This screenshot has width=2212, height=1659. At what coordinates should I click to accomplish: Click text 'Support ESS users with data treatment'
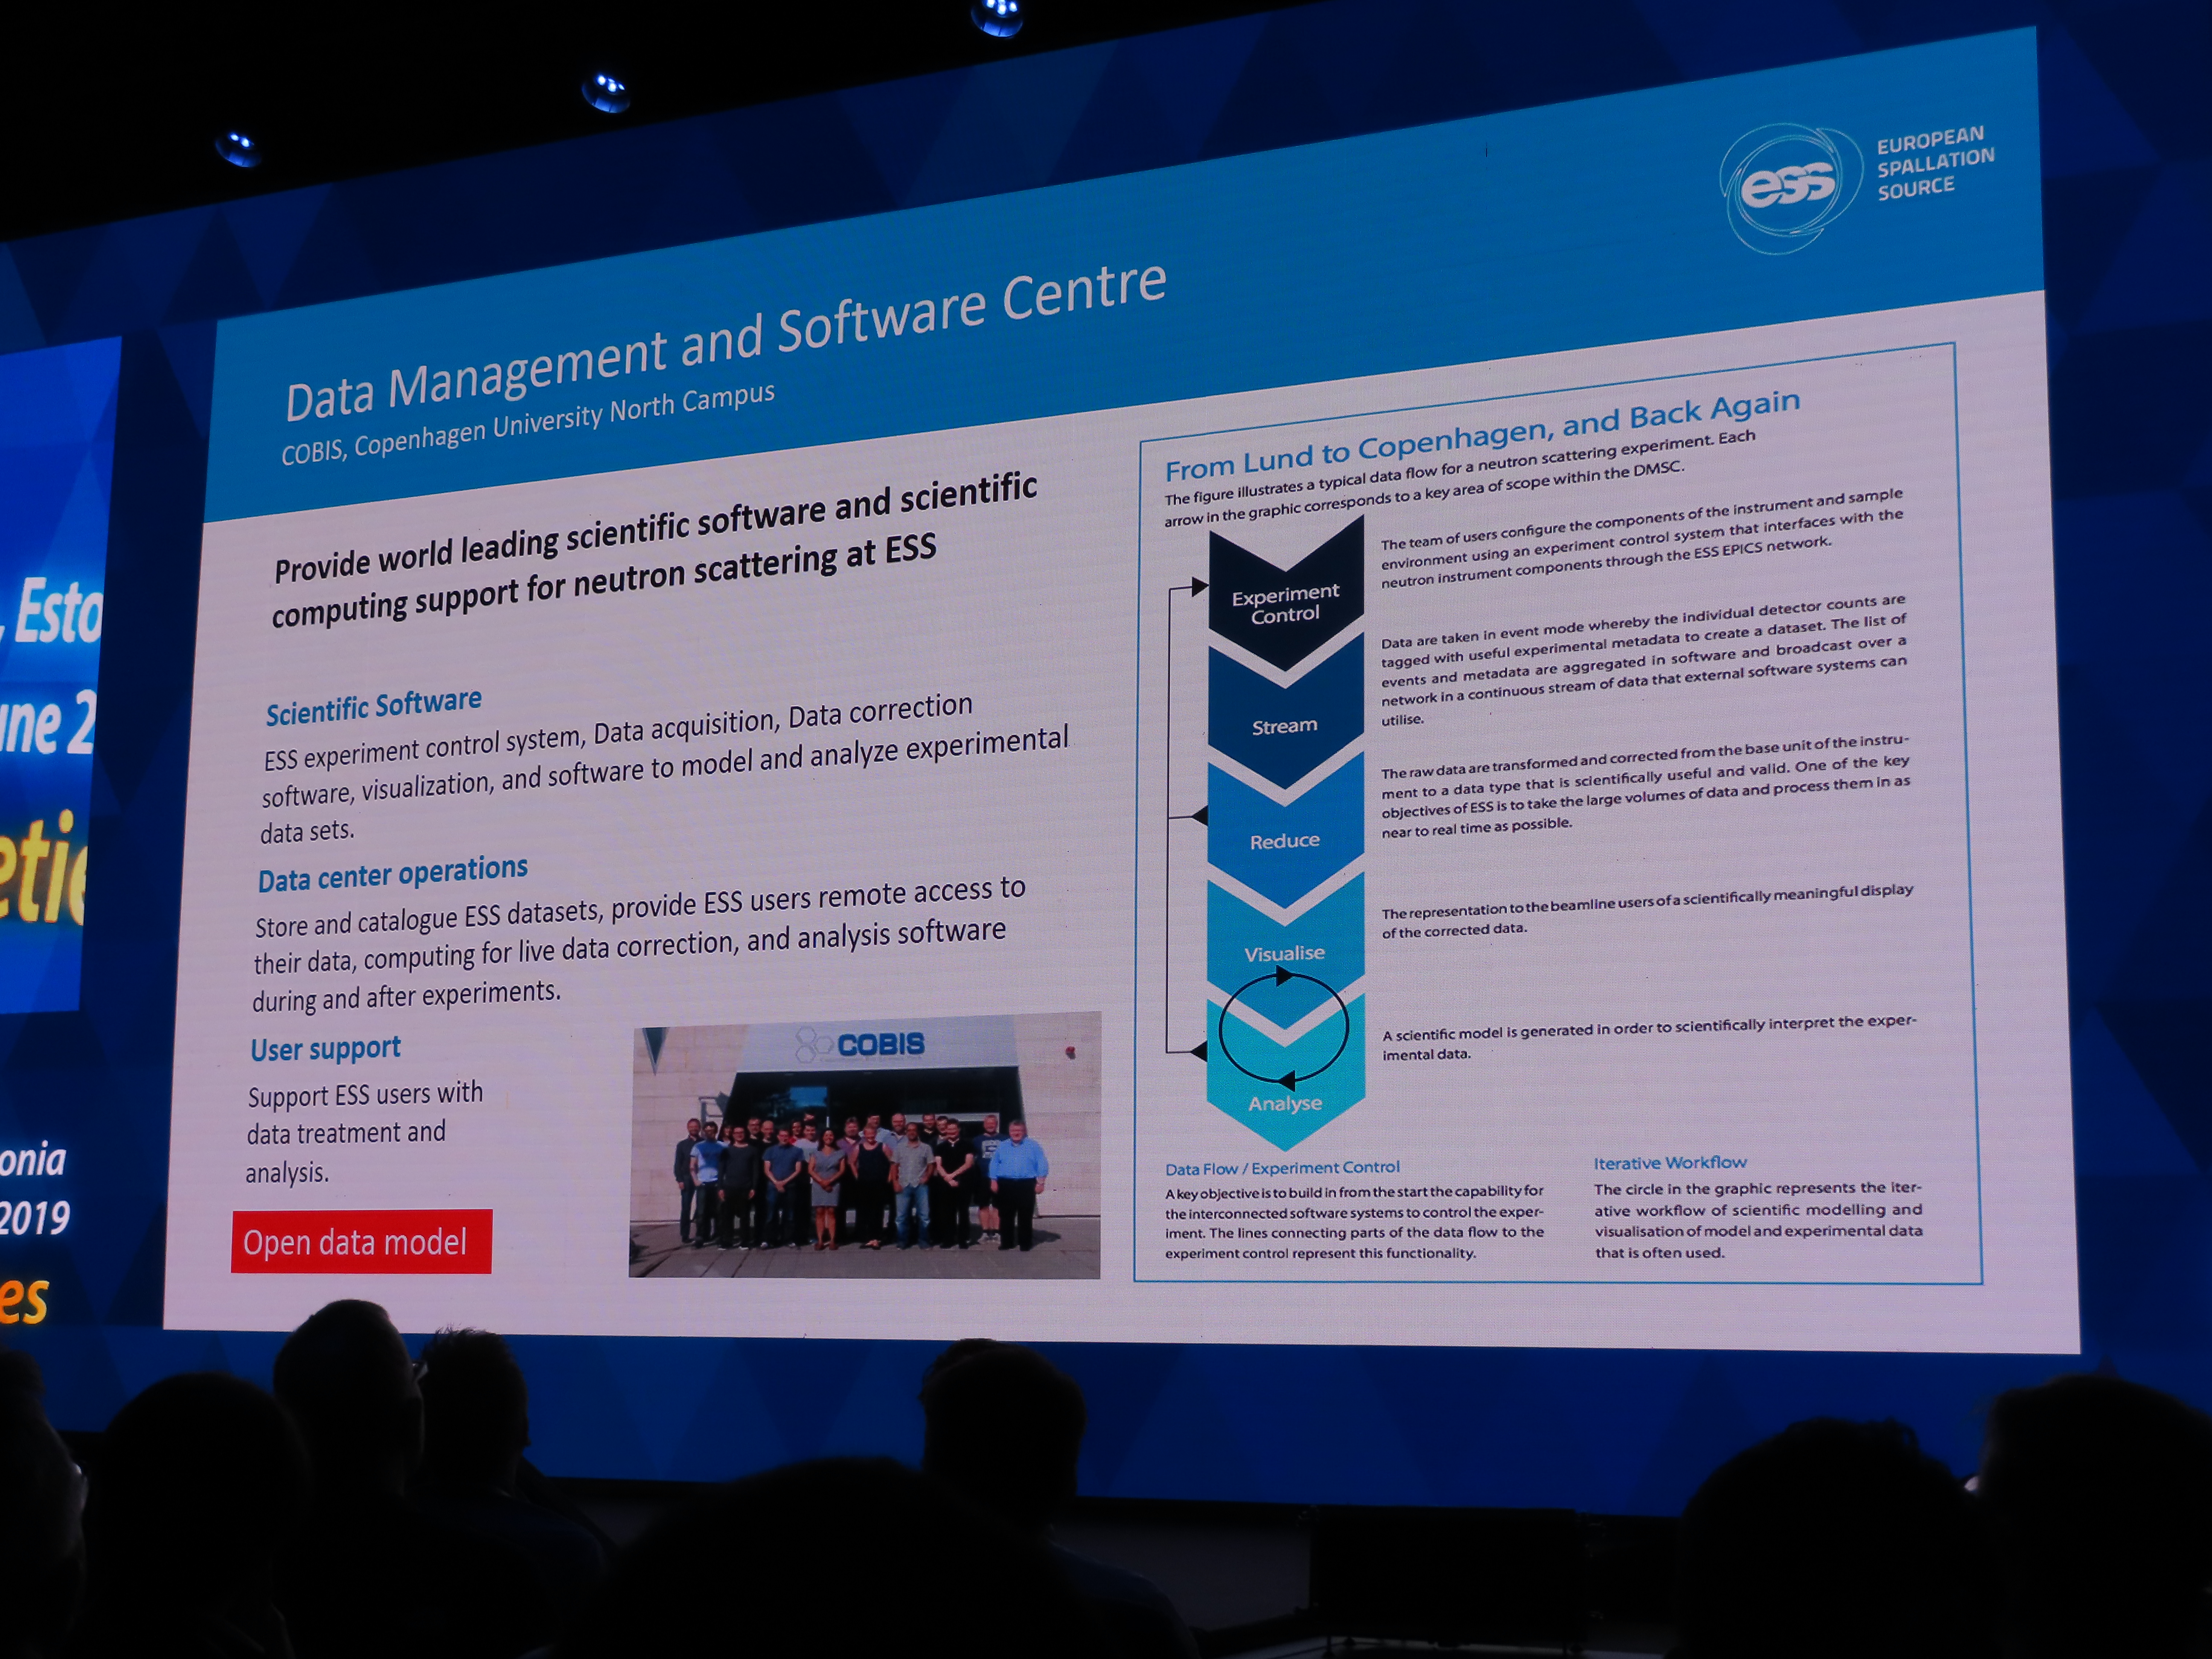365,1132
